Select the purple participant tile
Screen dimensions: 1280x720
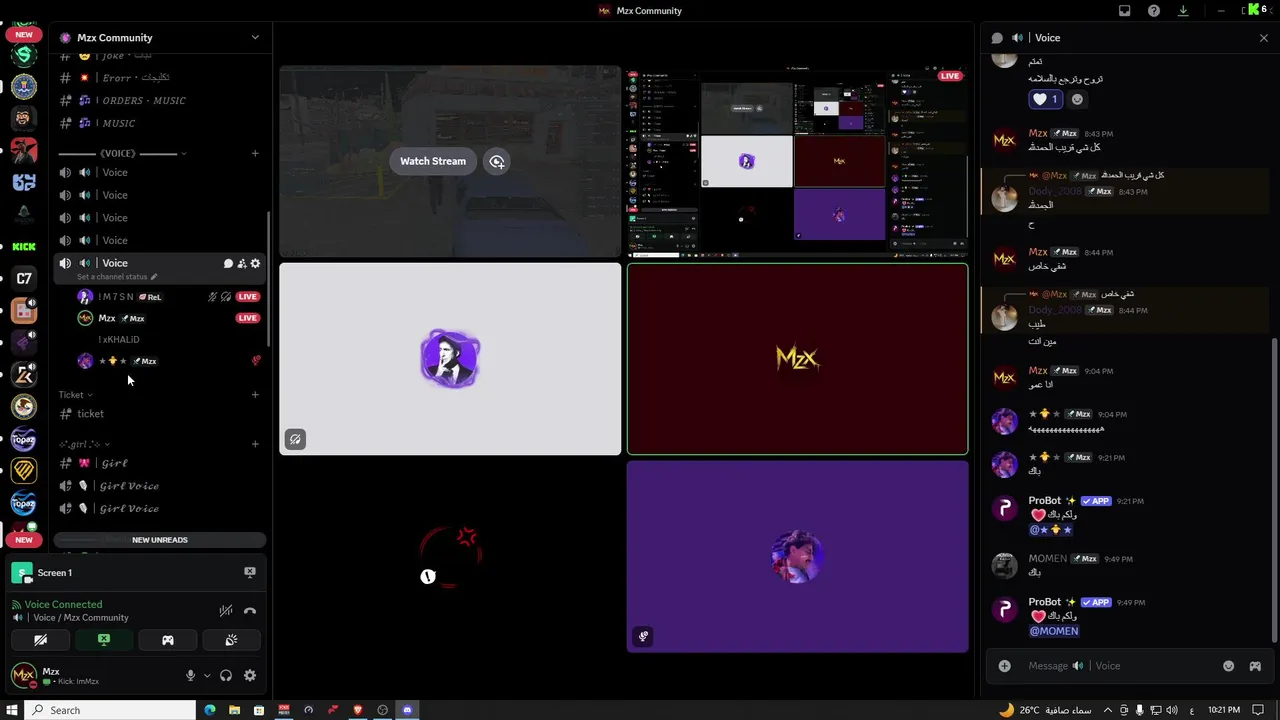tap(797, 556)
